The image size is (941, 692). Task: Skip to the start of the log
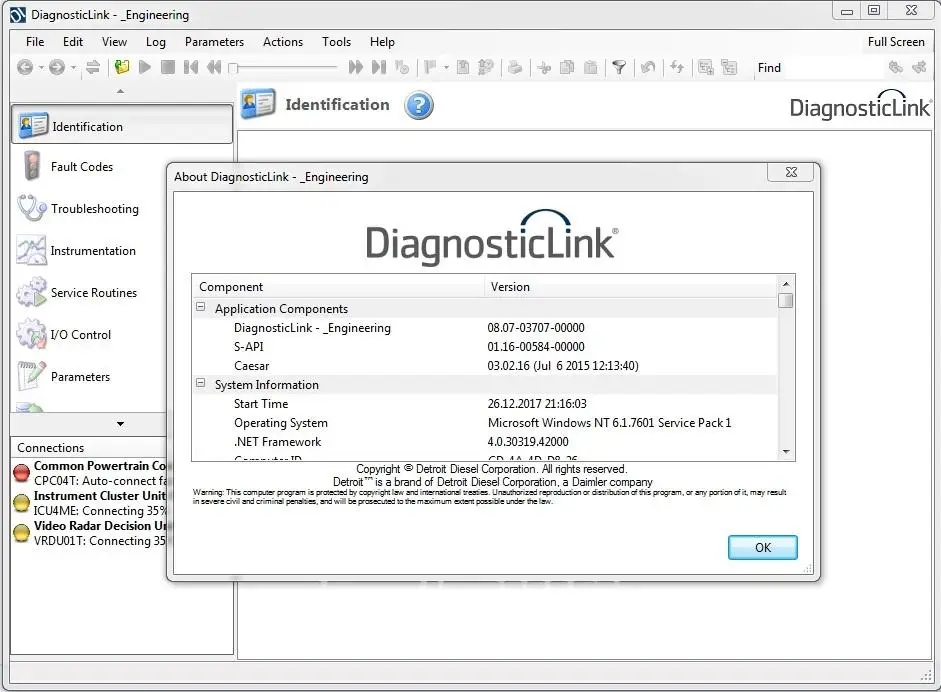tap(191, 67)
